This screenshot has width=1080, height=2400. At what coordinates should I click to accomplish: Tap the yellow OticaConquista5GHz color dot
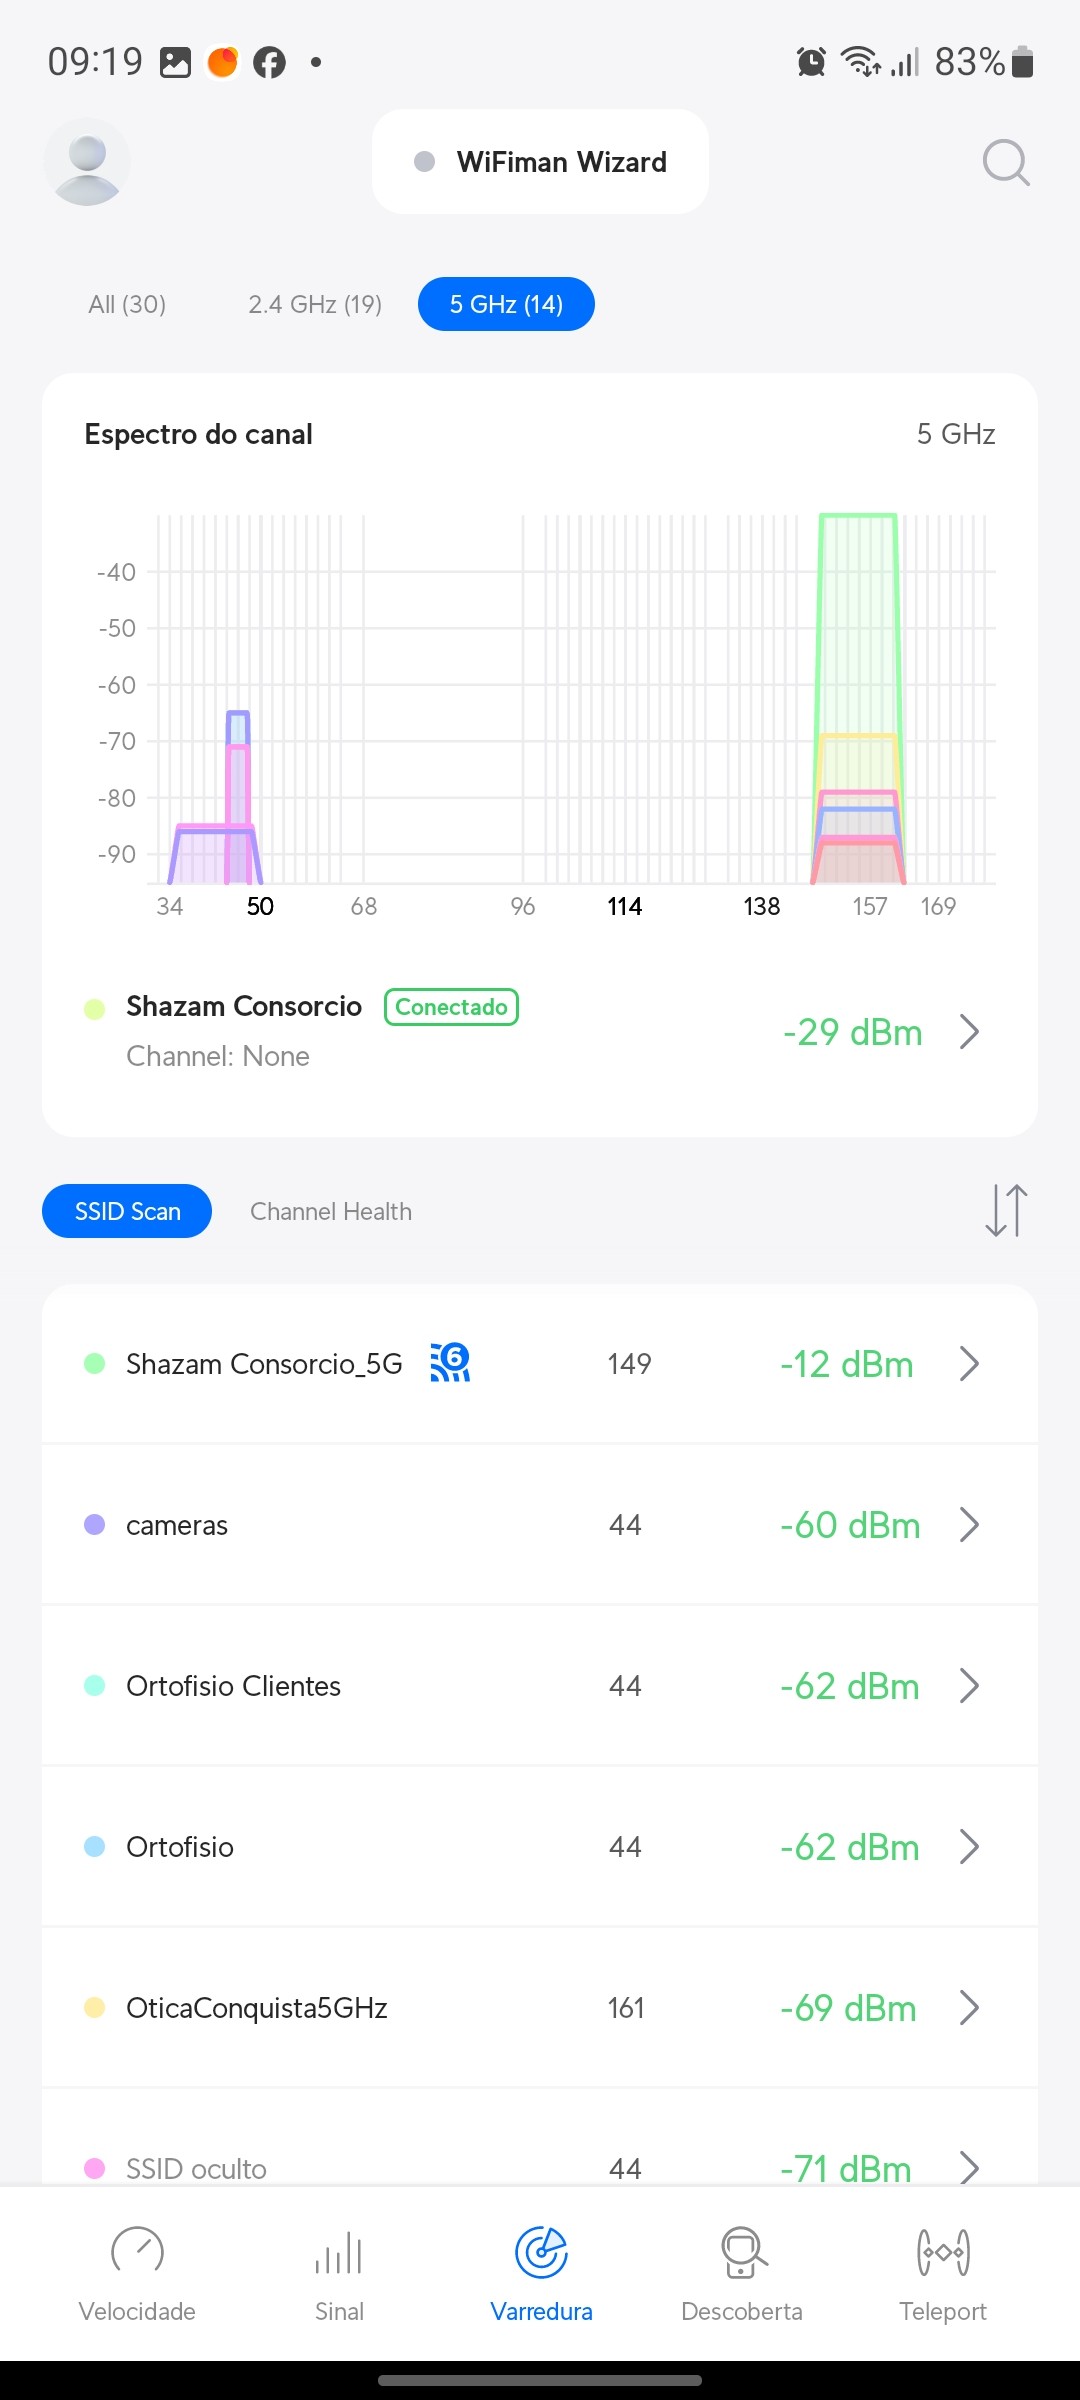(95, 2007)
